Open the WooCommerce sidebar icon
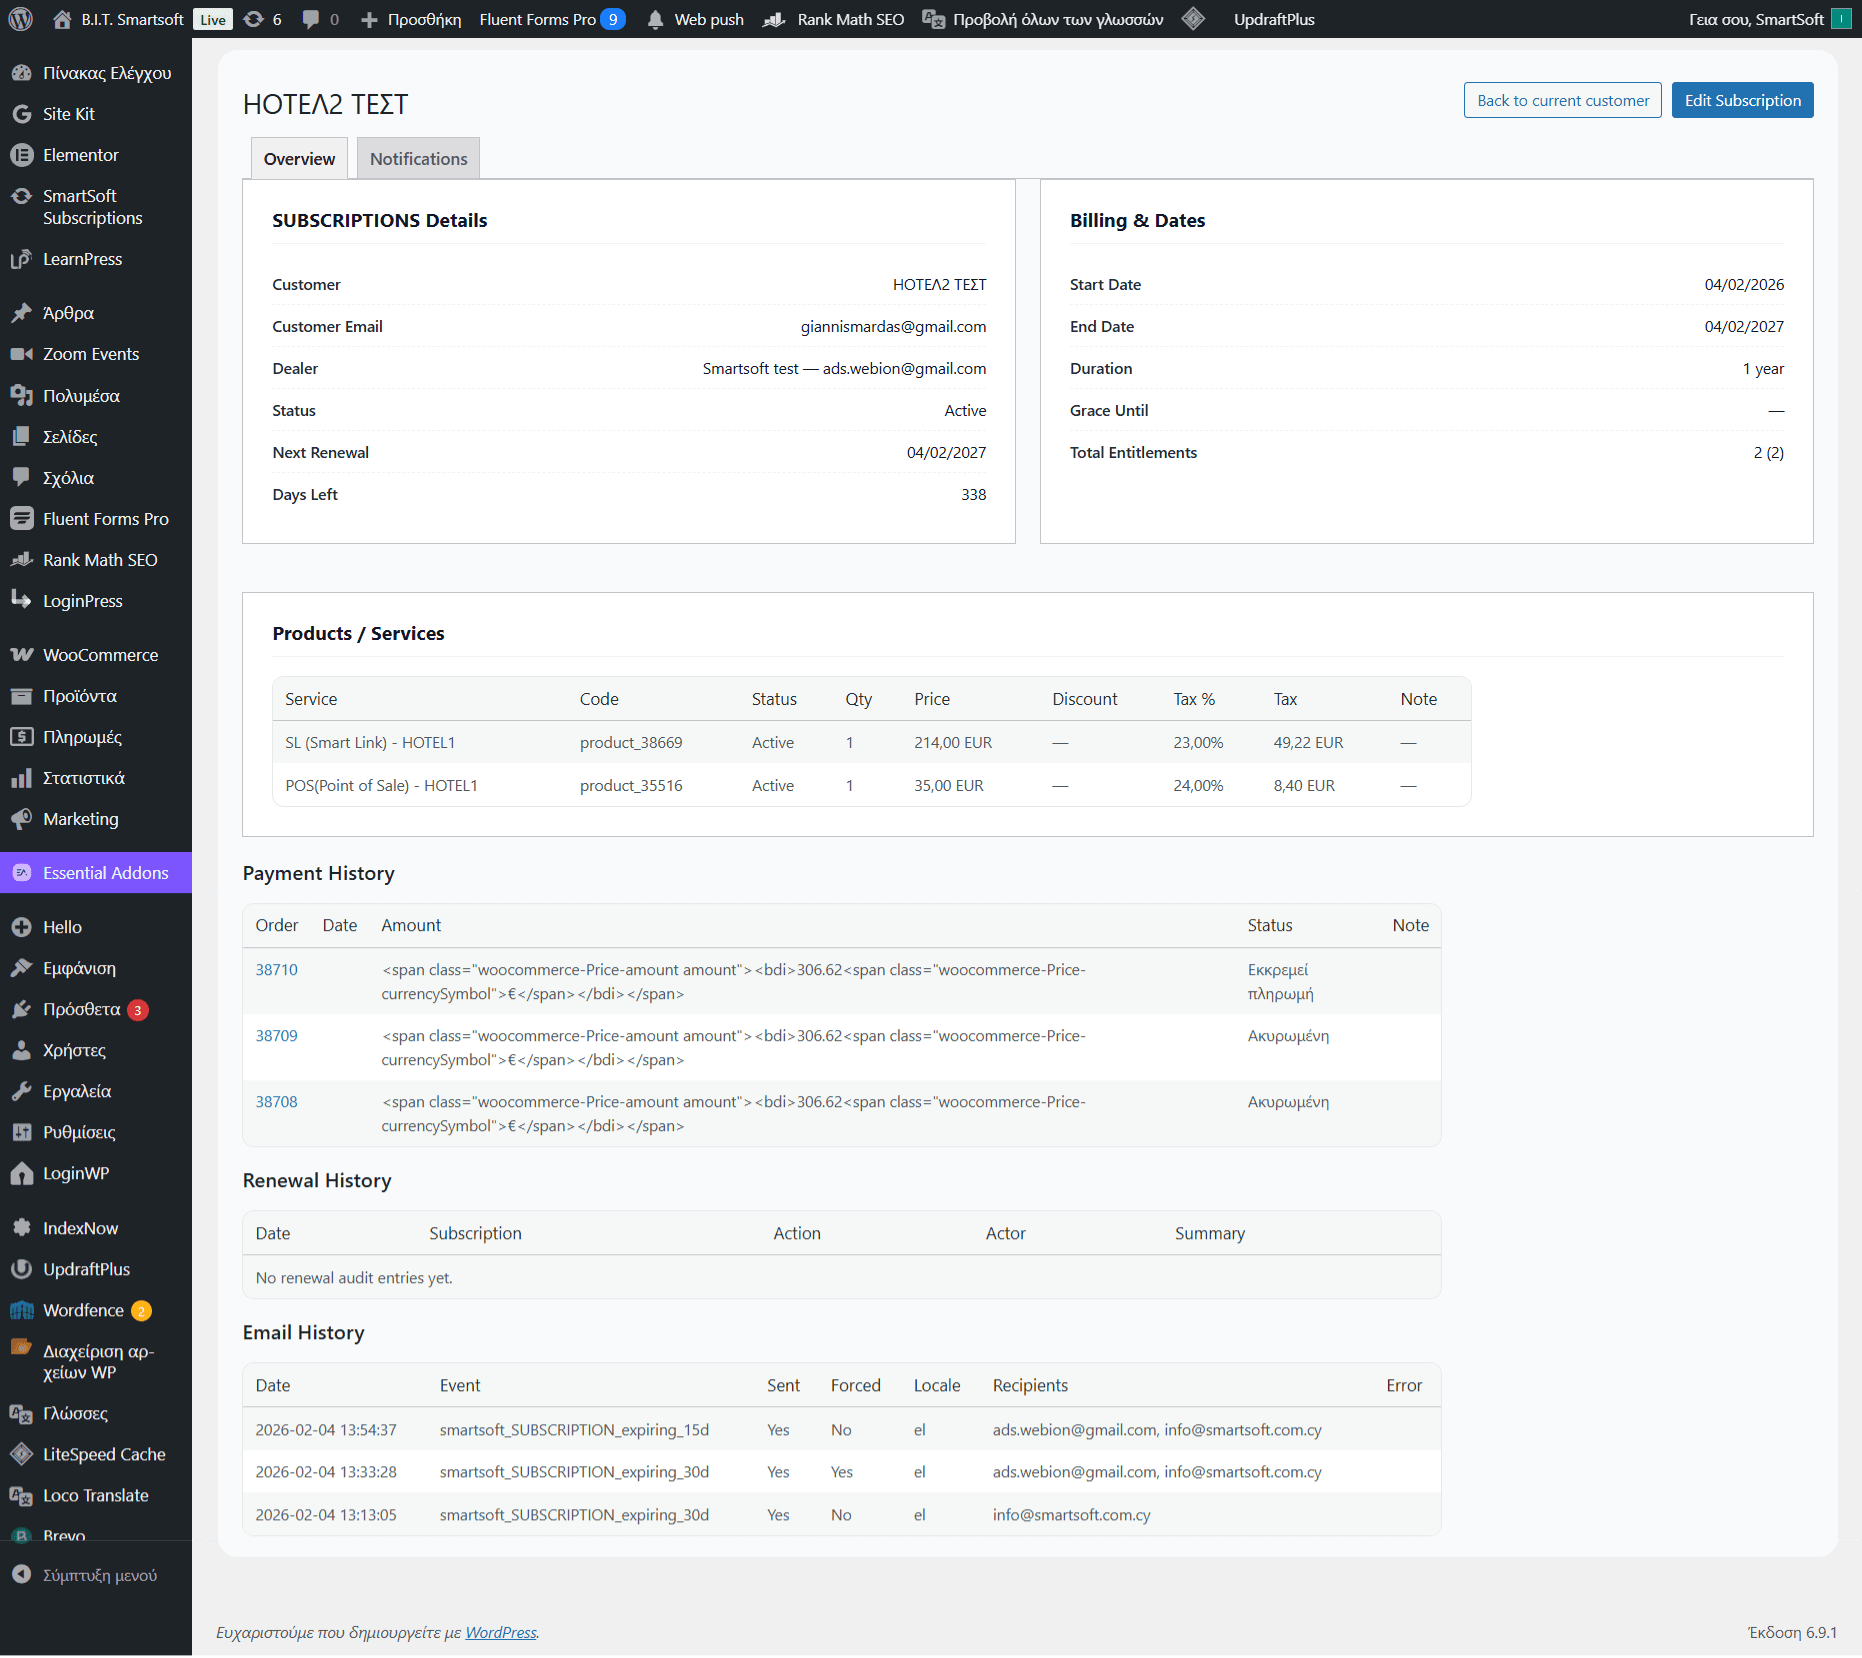This screenshot has height=1658, width=1862. pyautogui.click(x=21, y=655)
